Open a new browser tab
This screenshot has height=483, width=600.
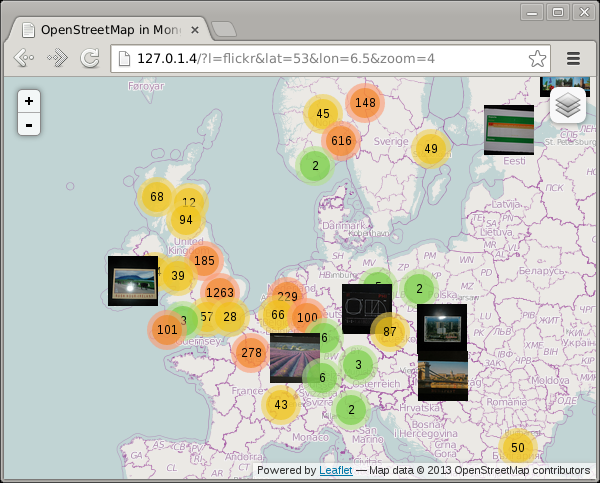coord(225,29)
